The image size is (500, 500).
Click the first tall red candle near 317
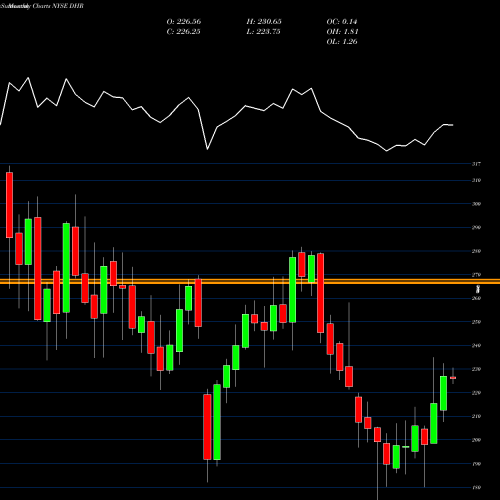pos(9,205)
